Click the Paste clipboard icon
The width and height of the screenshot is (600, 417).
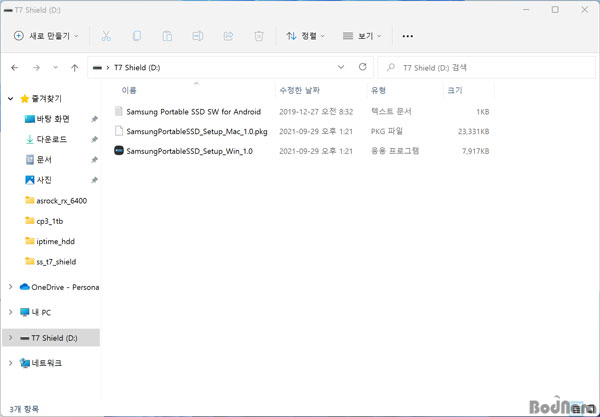[x=167, y=36]
